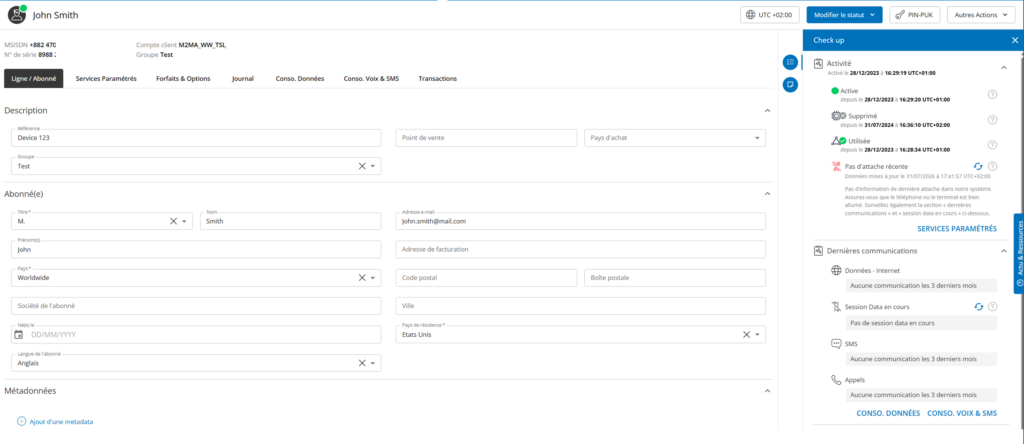Switch to the Transactions tab
The height and width of the screenshot is (444, 1024).
[438, 78]
